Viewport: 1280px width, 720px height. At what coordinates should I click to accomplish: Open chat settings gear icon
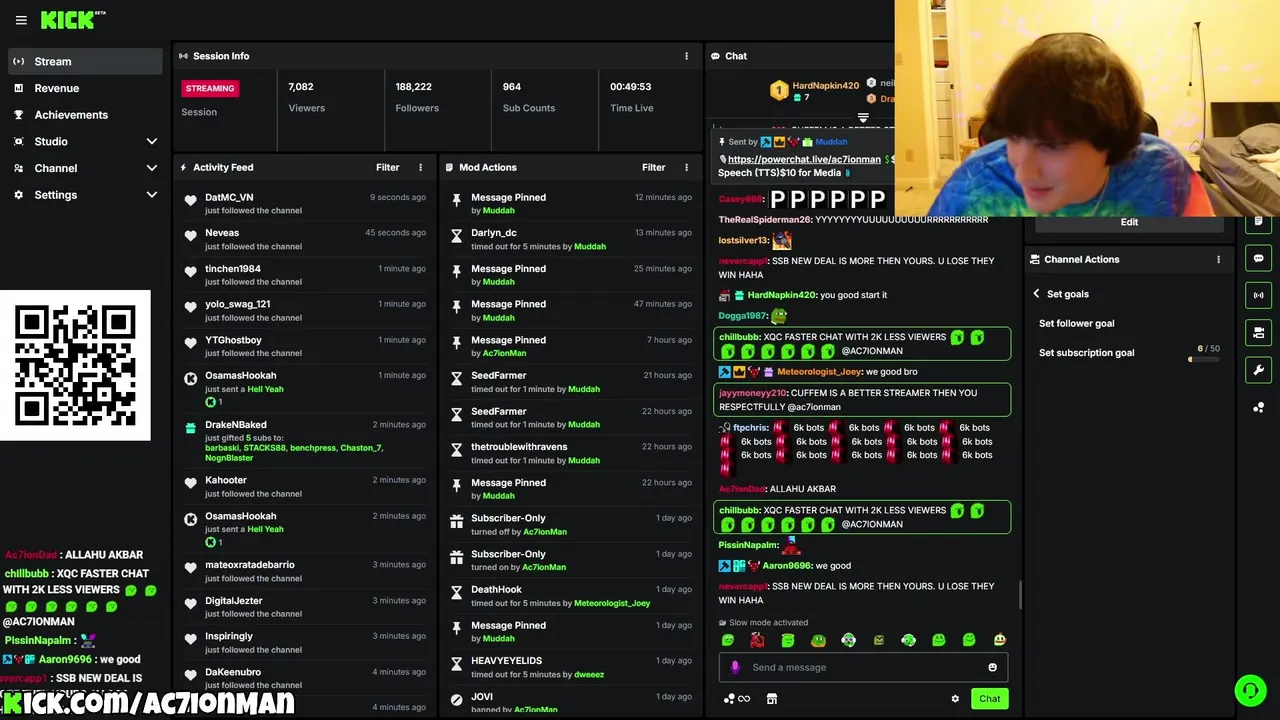click(x=955, y=699)
